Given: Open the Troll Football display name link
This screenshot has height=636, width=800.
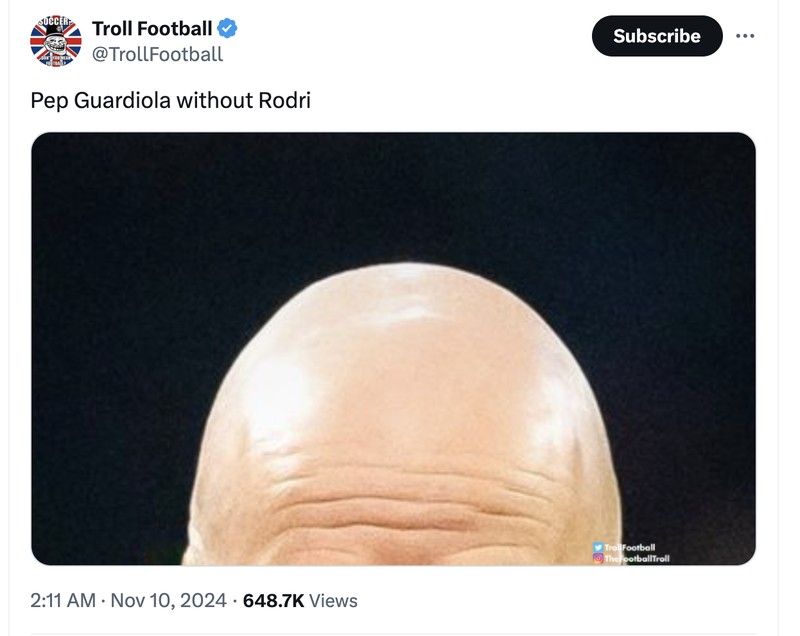Looking at the screenshot, I should 151,29.
